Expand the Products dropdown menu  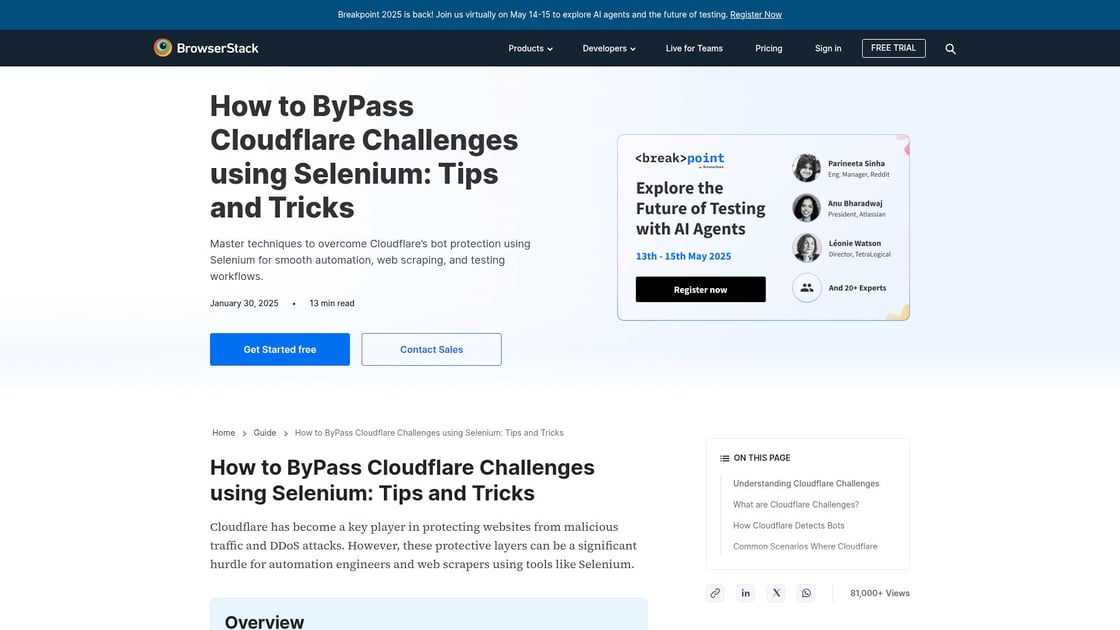click(x=530, y=49)
